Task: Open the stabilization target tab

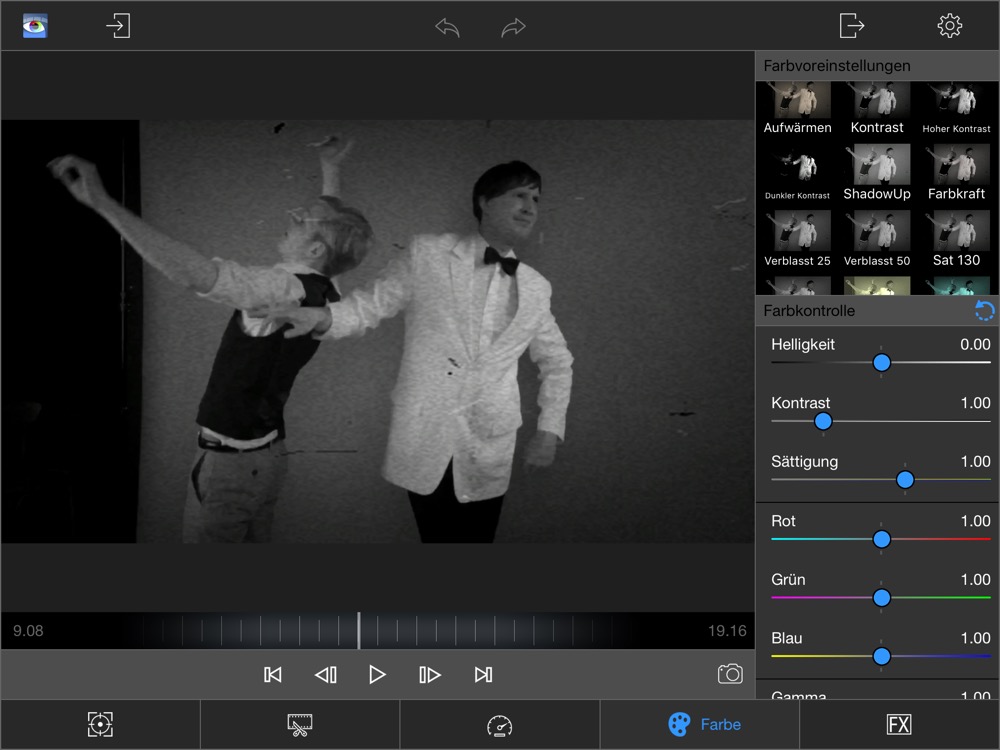Action: [100, 725]
